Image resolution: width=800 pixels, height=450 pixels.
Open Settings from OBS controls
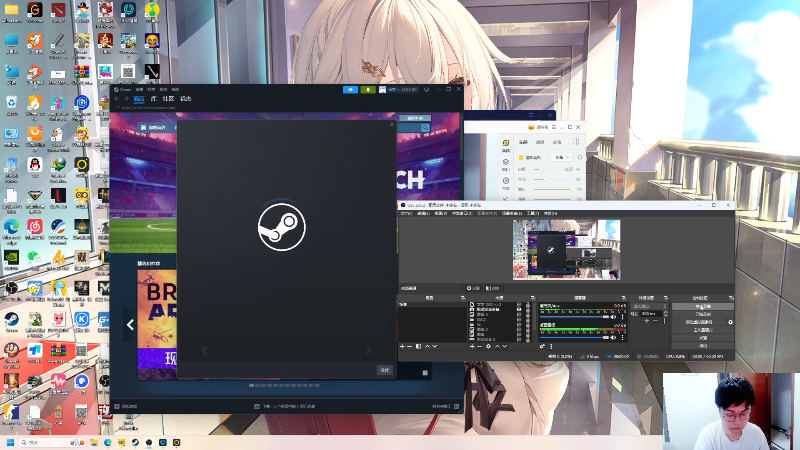[x=703, y=338]
